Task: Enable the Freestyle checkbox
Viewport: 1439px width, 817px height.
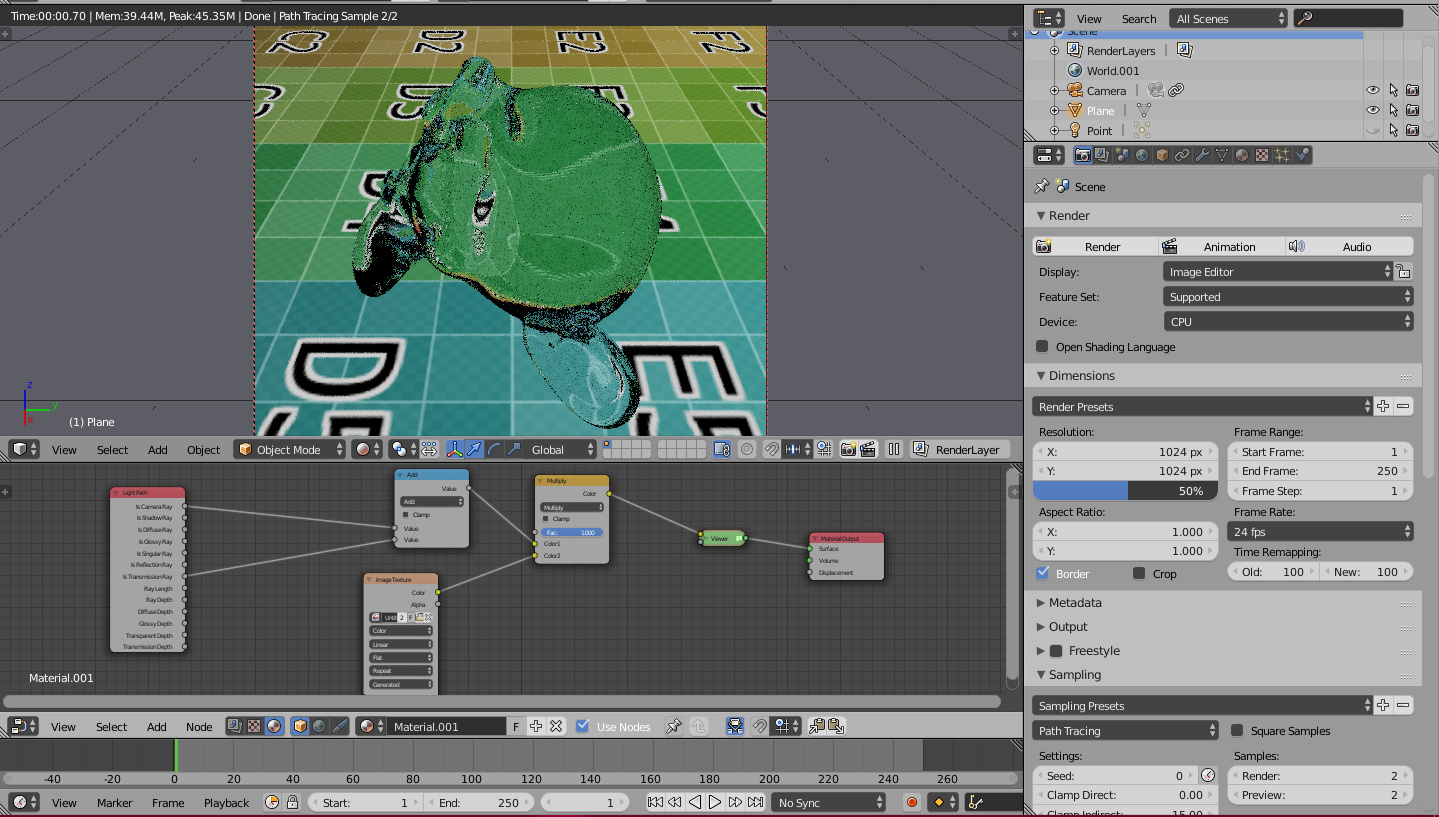Action: coord(1056,650)
